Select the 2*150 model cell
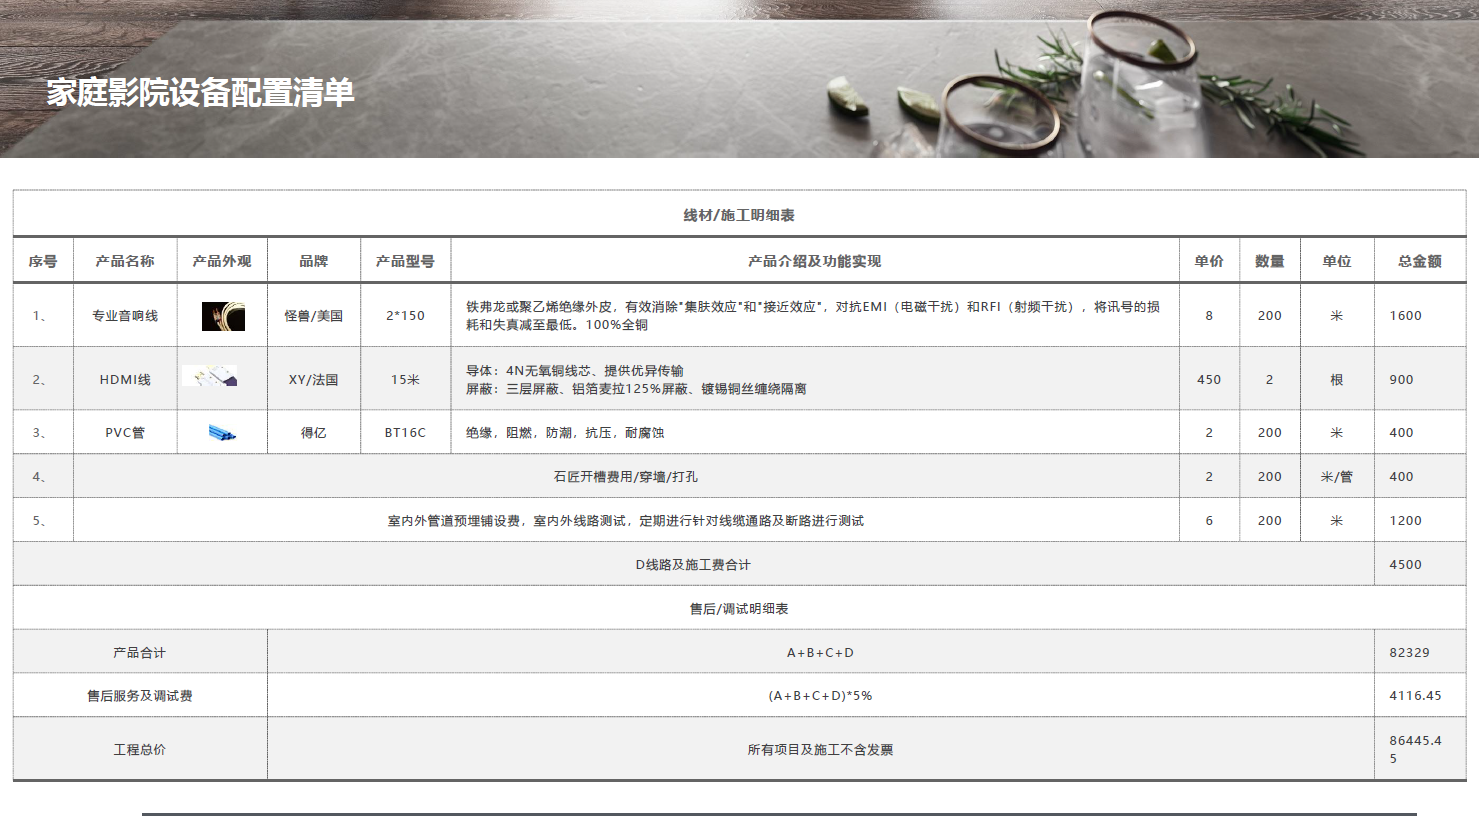The width and height of the screenshot is (1479, 831). pos(405,316)
